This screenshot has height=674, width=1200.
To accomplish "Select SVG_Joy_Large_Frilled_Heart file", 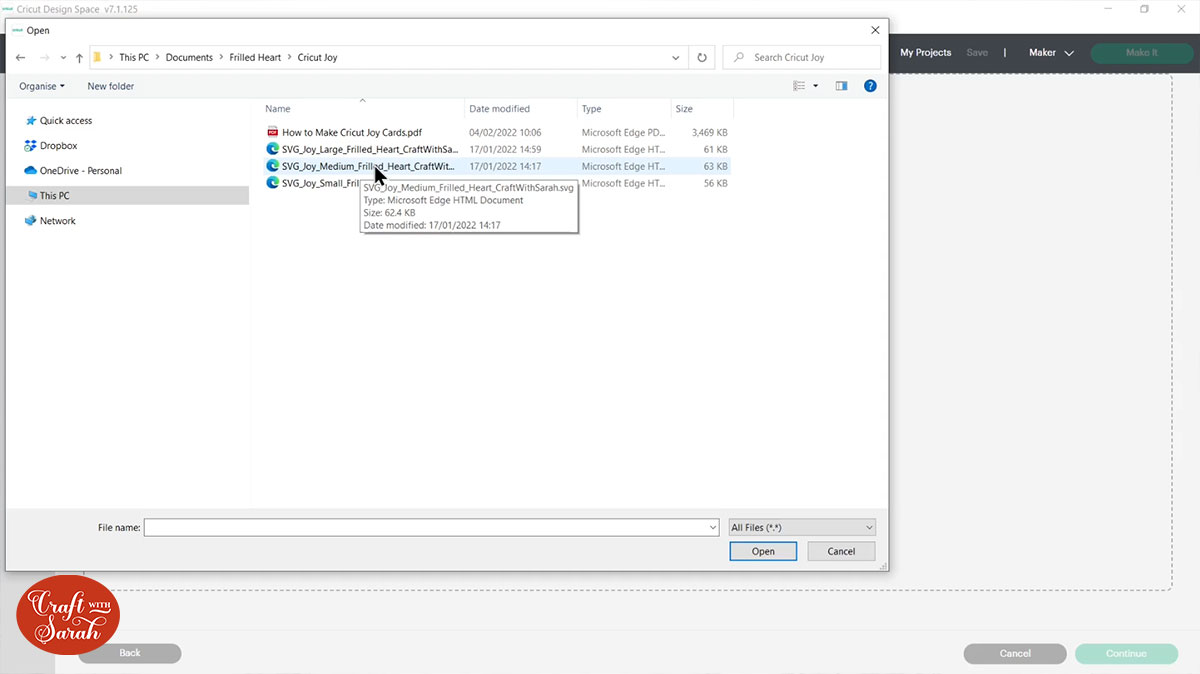I will coord(369,149).
